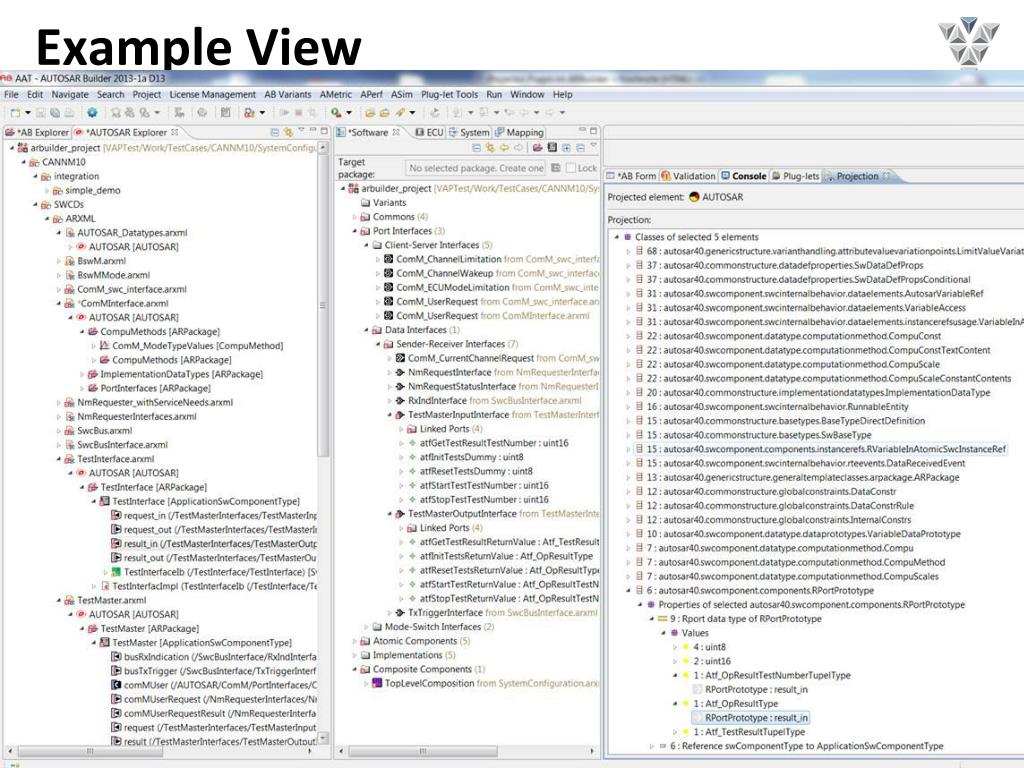Click the comMUser port icon
This screenshot has height=768, width=1024.
coord(116,685)
